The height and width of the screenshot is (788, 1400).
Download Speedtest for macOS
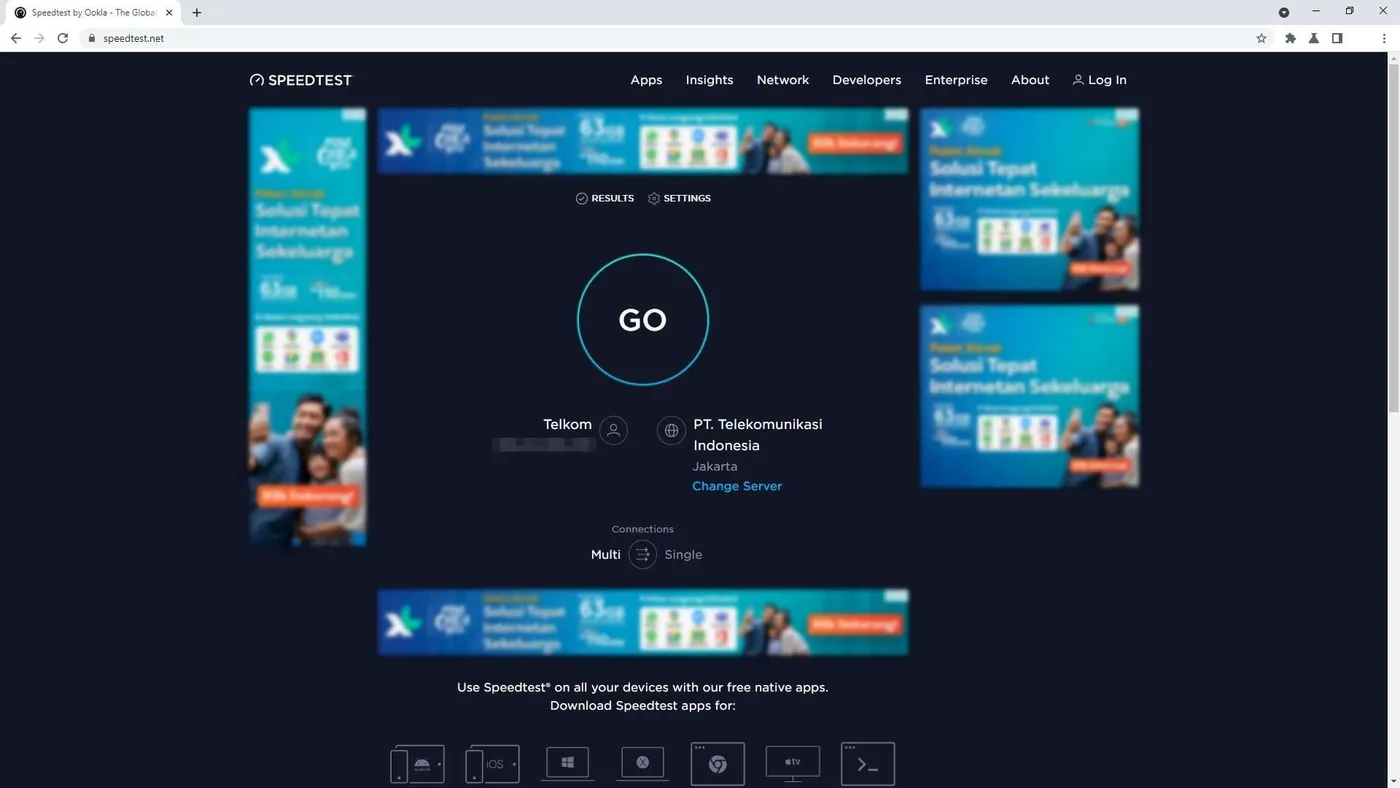click(643, 763)
